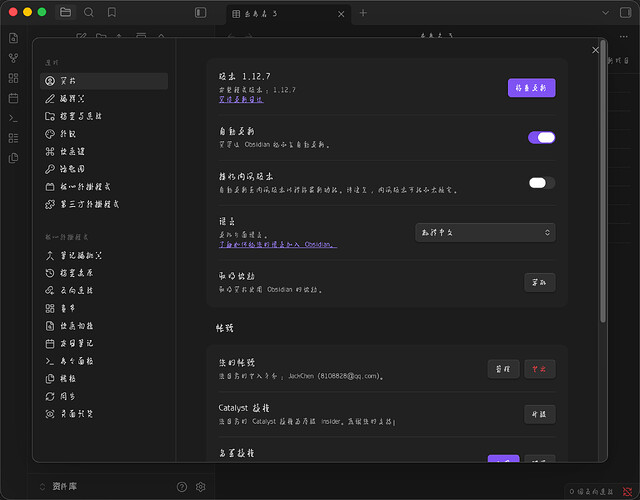Open the About section with the person icon
The width and height of the screenshot is (640, 500).
pyautogui.click(x=104, y=81)
